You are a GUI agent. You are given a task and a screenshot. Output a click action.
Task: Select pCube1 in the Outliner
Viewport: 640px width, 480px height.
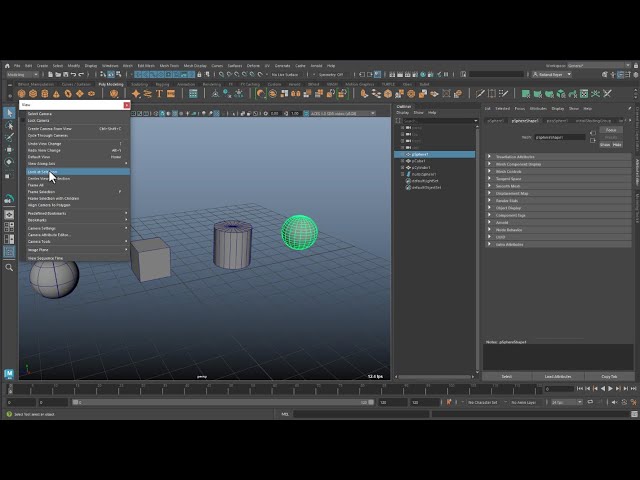[x=418, y=161]
